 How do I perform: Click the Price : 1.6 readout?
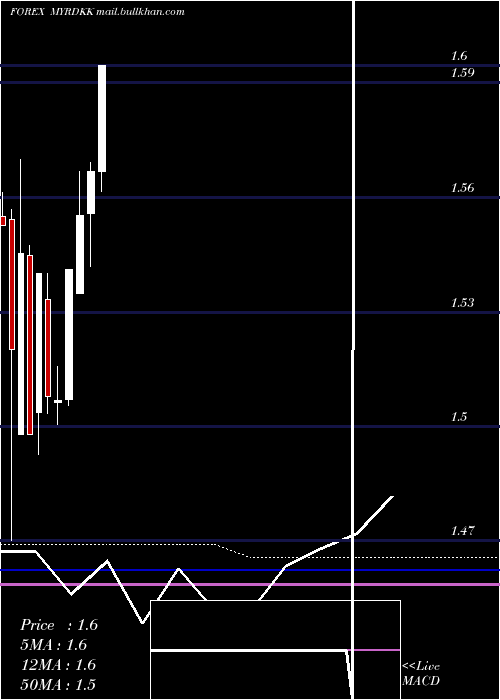click(59, 625)
